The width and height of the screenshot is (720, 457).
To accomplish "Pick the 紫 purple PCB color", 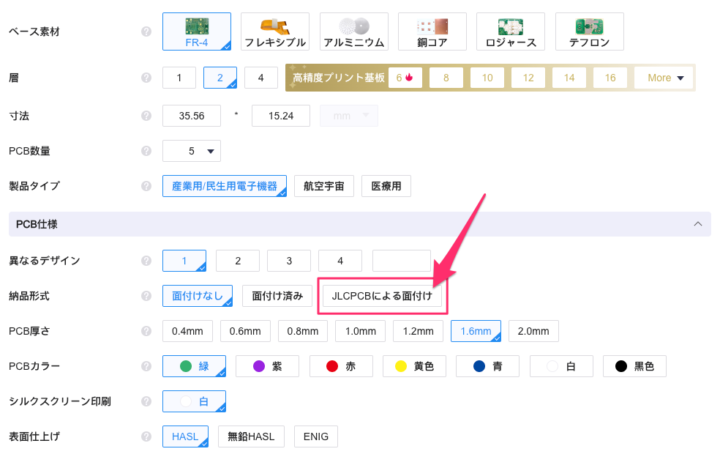I will pyautogui.click(x=268, y=367).
